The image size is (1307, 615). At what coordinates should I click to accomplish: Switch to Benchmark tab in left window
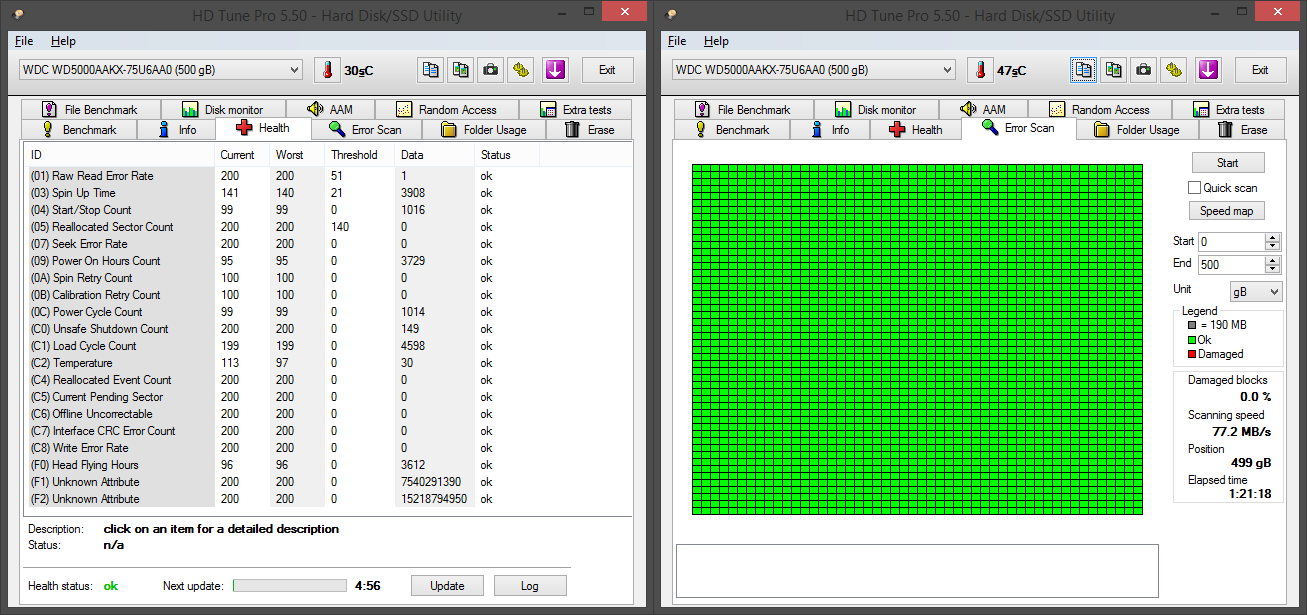point(78,130)
